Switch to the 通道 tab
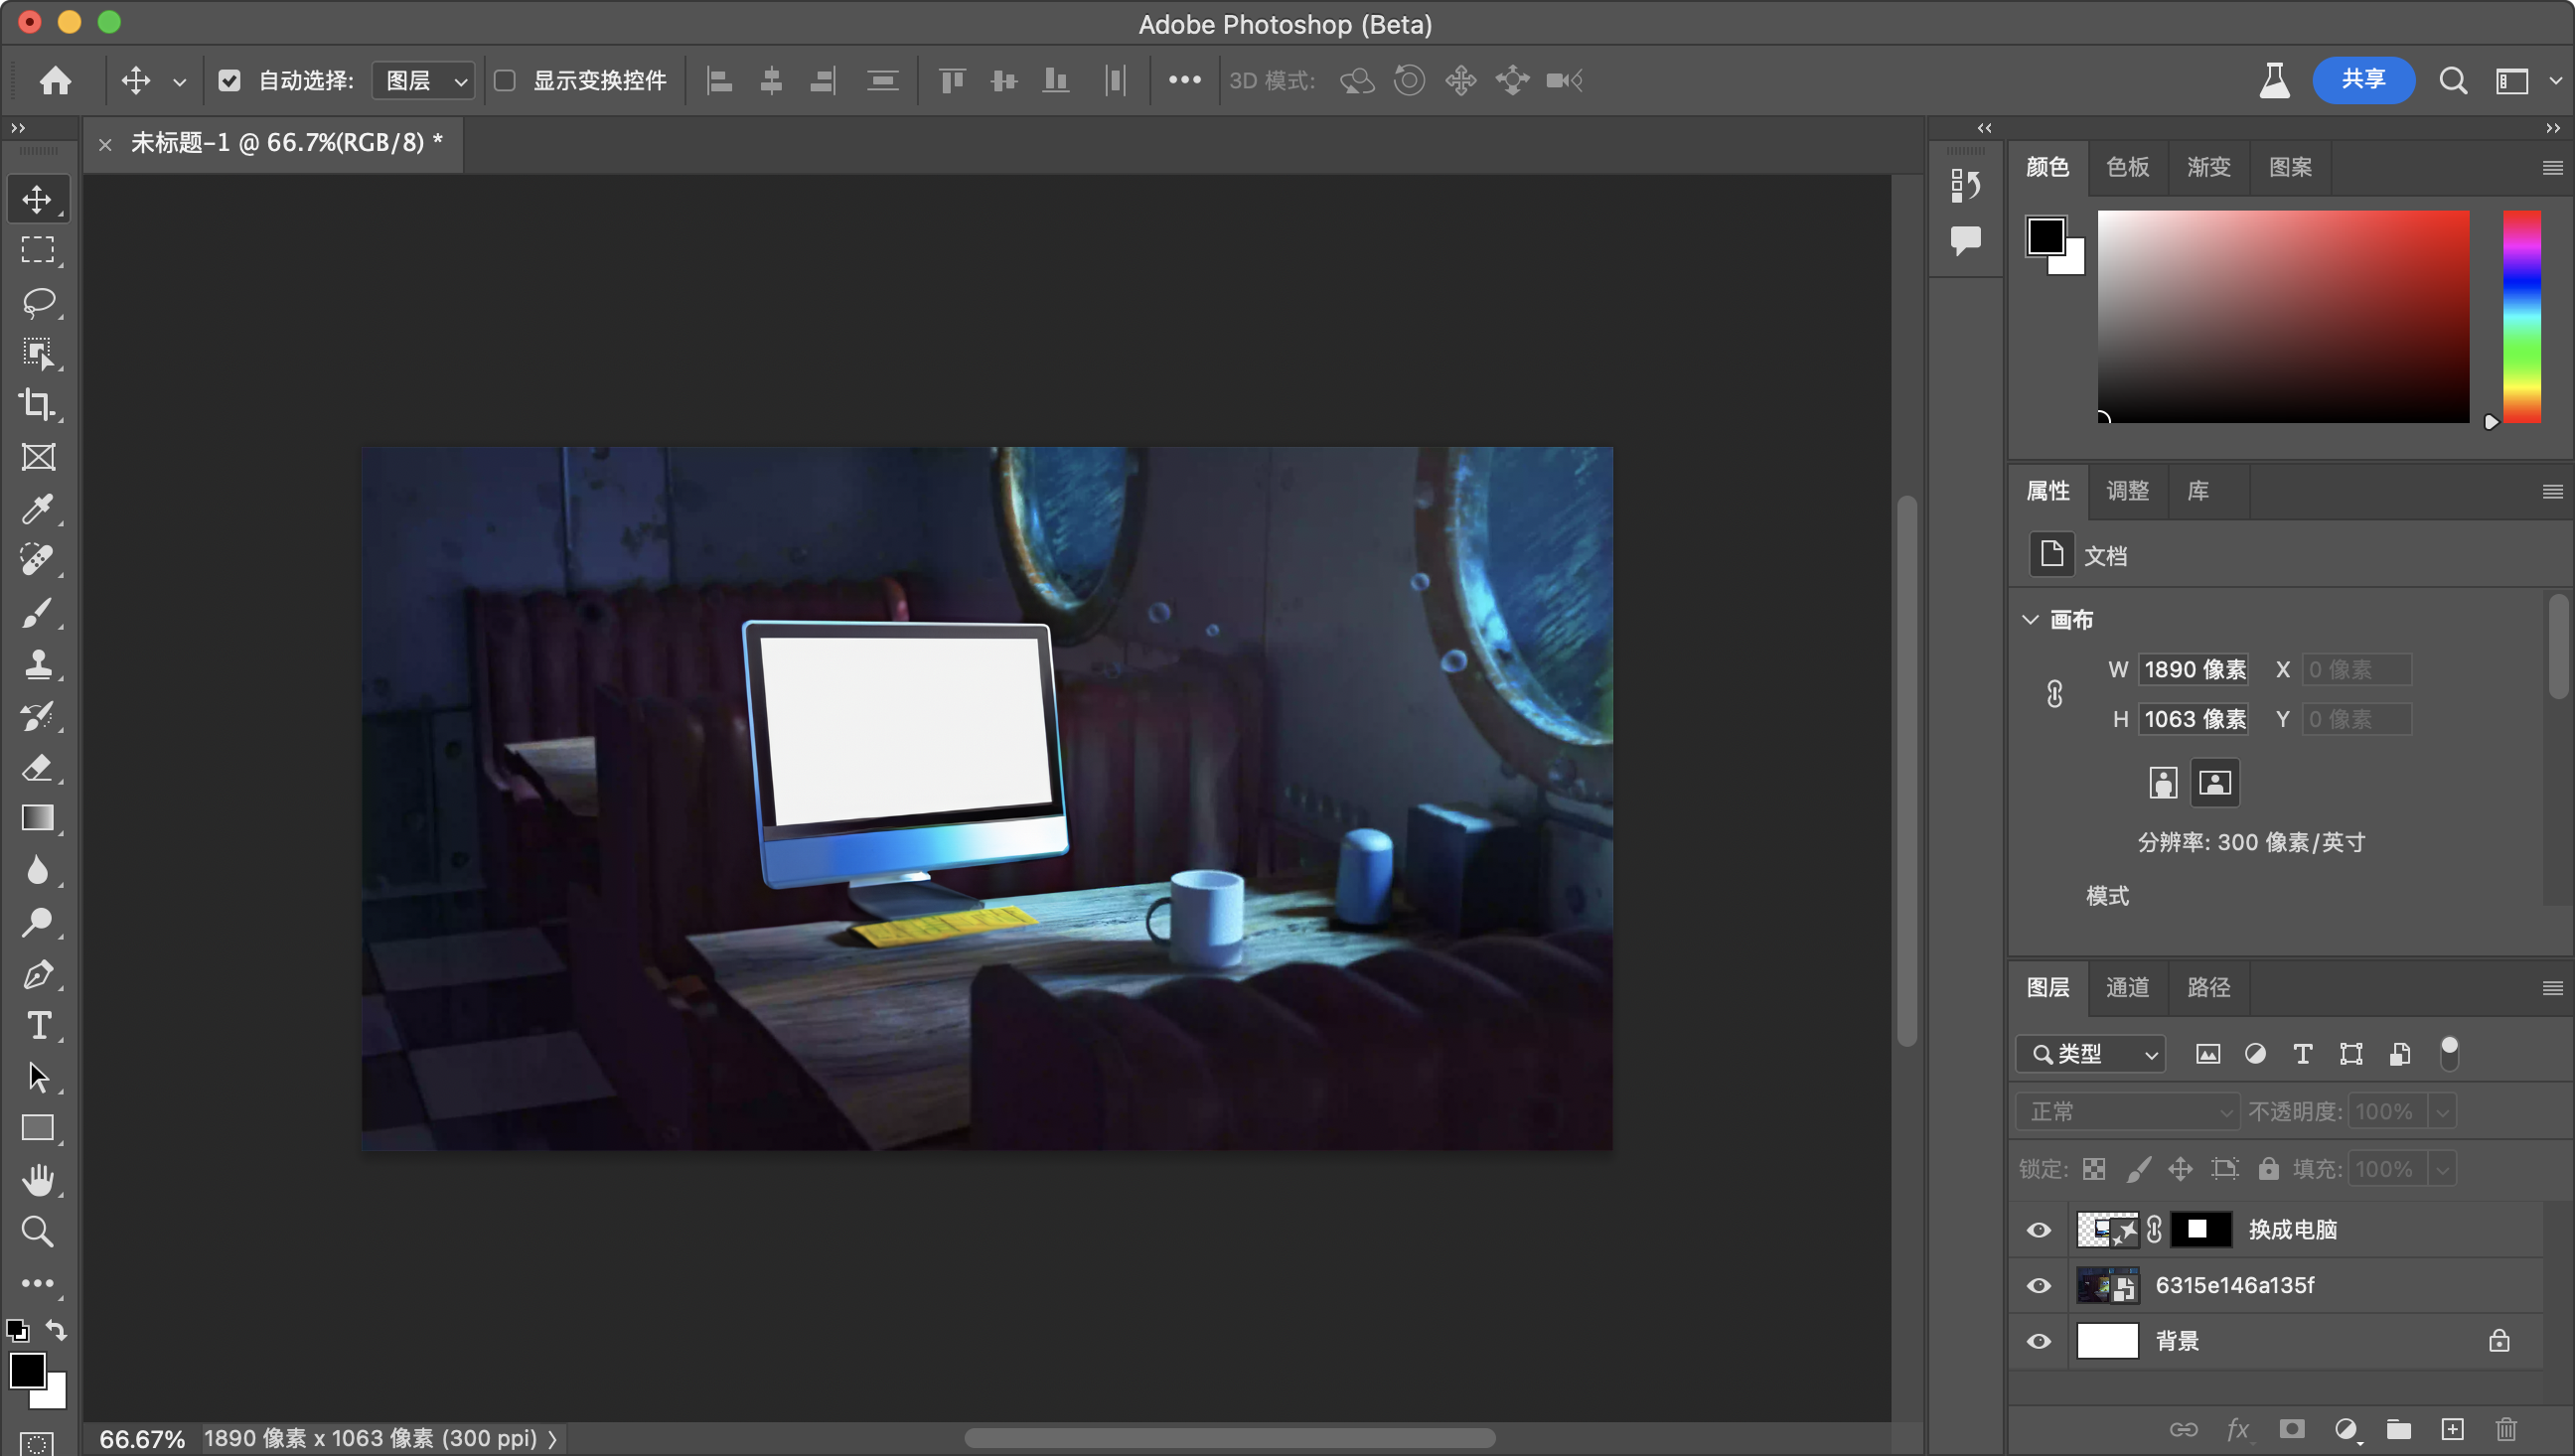The width and height of the screenshot is (2575, 1456). [x=2127, y=987]
